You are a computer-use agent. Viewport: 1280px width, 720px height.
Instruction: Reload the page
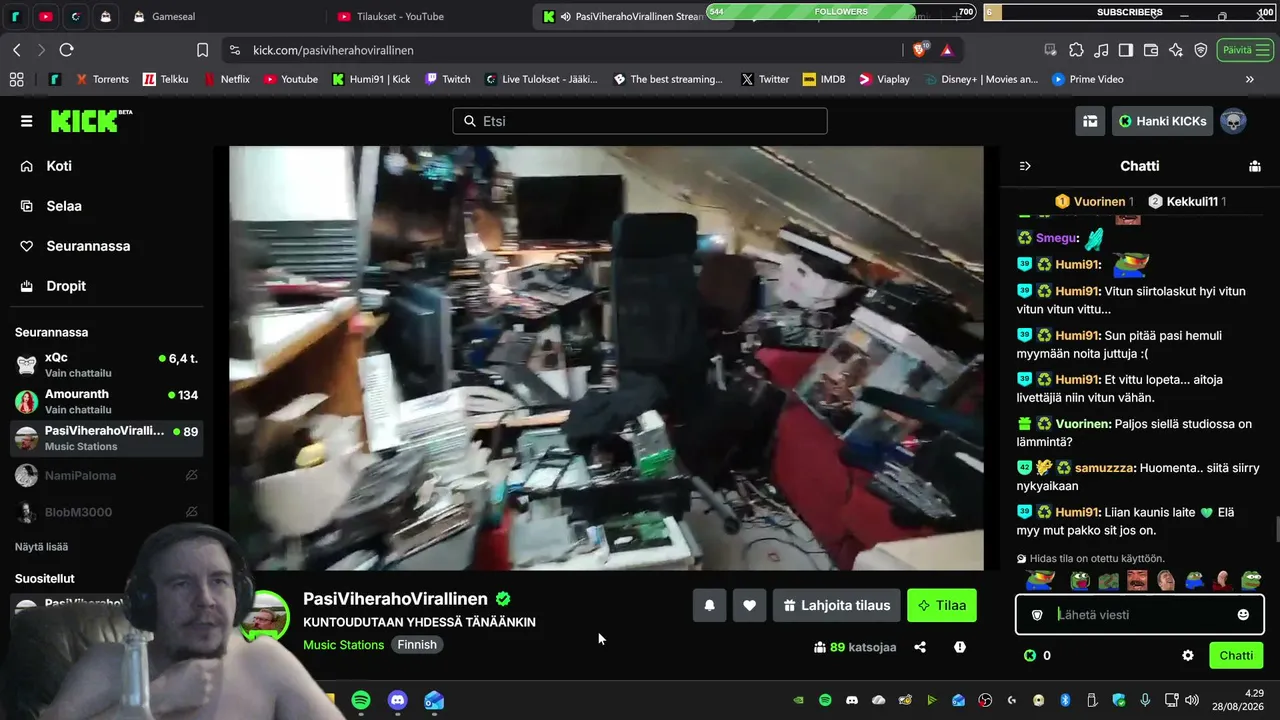[x=67, y=50]
